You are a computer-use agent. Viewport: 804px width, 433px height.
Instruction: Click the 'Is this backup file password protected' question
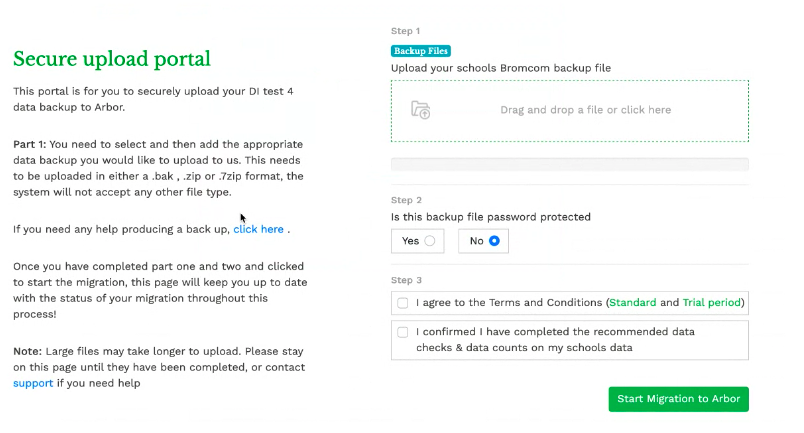pyautogui.click(x=490, y=217)
